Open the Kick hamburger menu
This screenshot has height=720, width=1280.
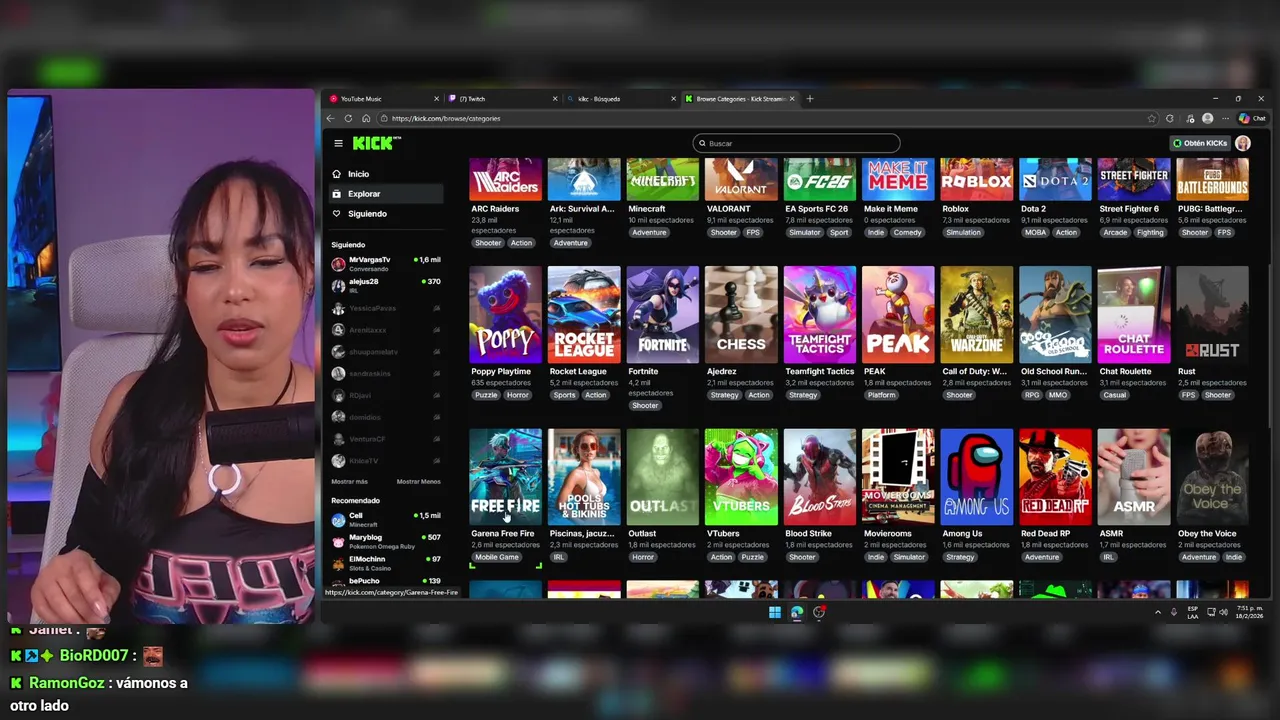click(x=338, y=143)
